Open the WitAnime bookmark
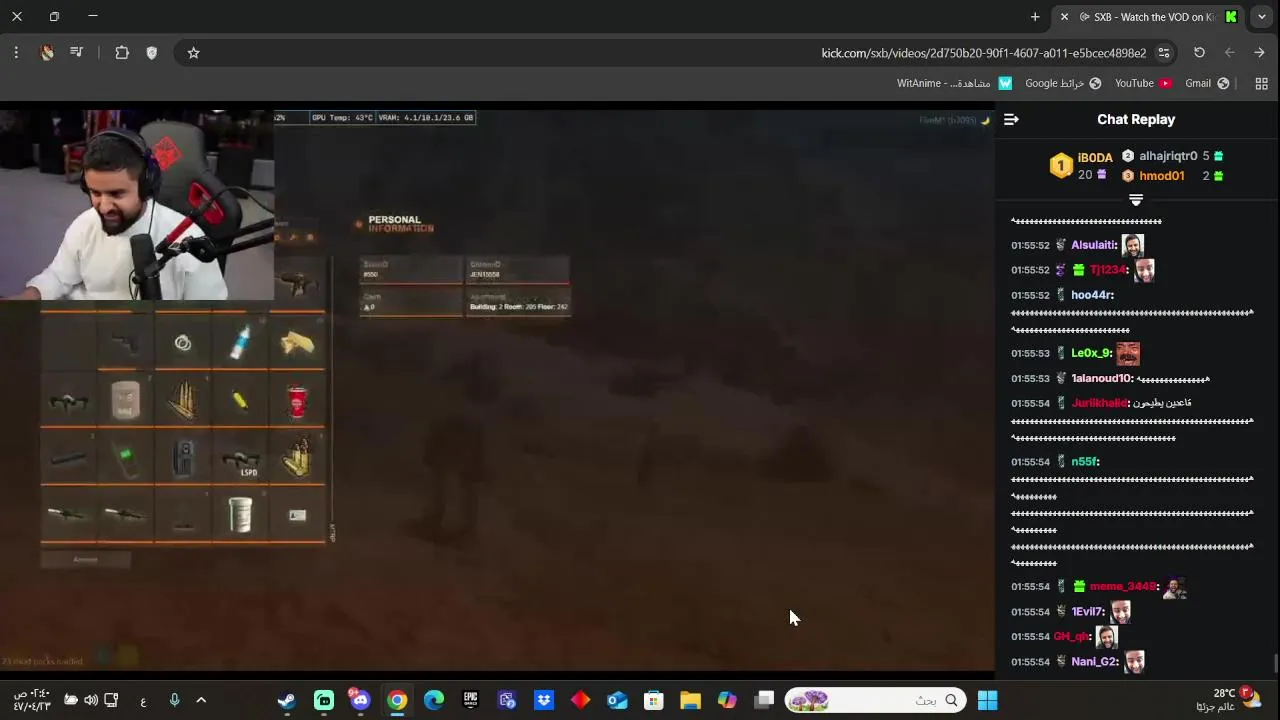 [954, 83]
